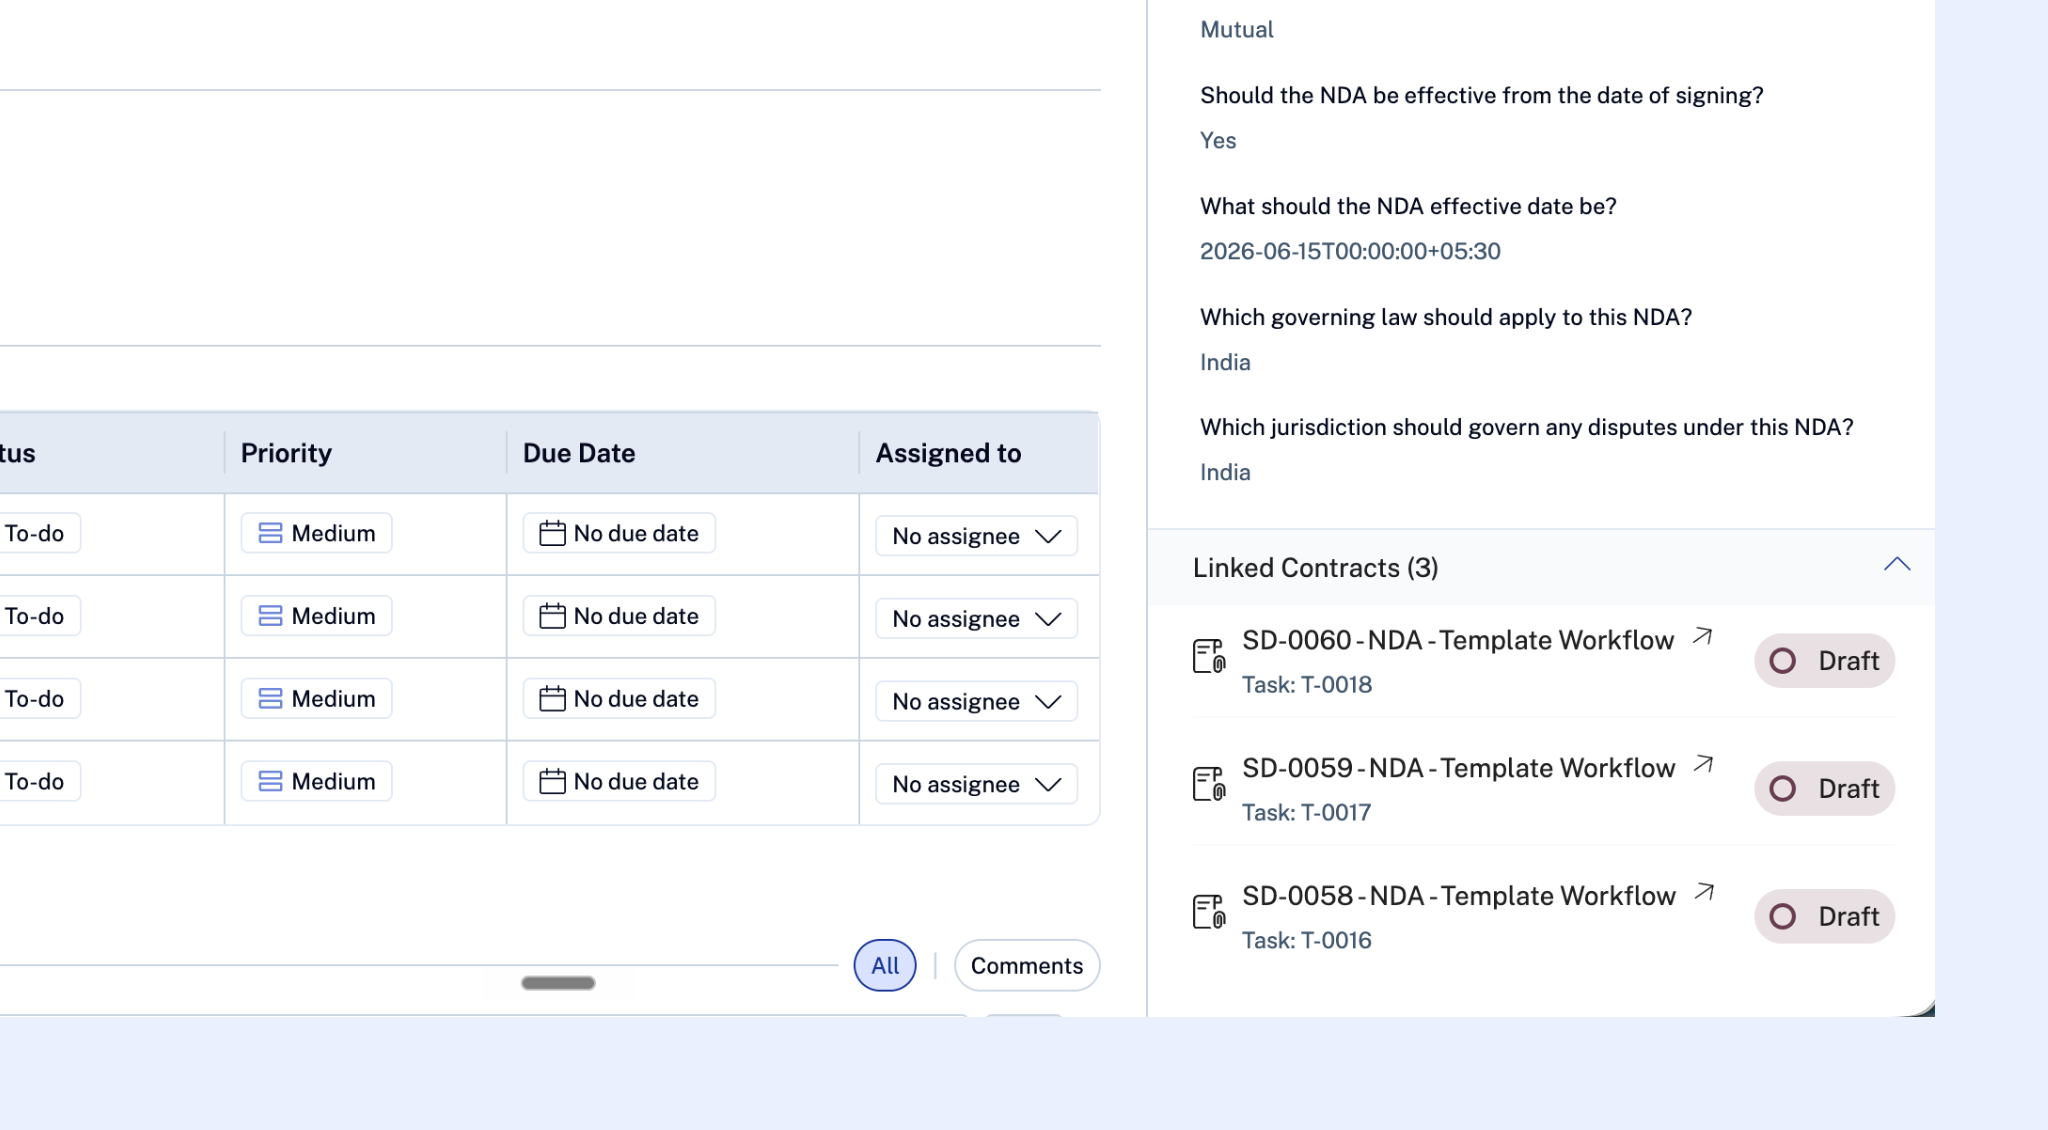2048x1130 pixels.
Task: Open SD-0060 contract via external link arrow
Action: 1703,636
